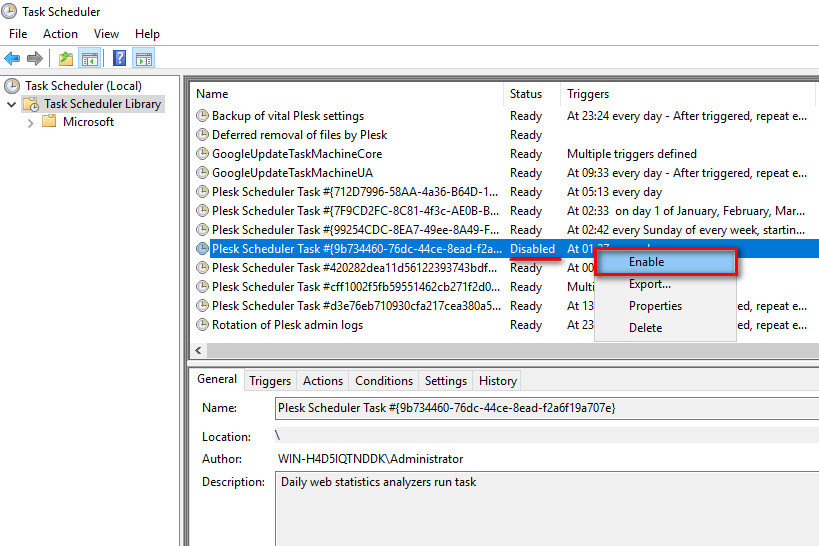
Task: Select Task Scheduler (Local) root node
Action: [x=83, y=86]
